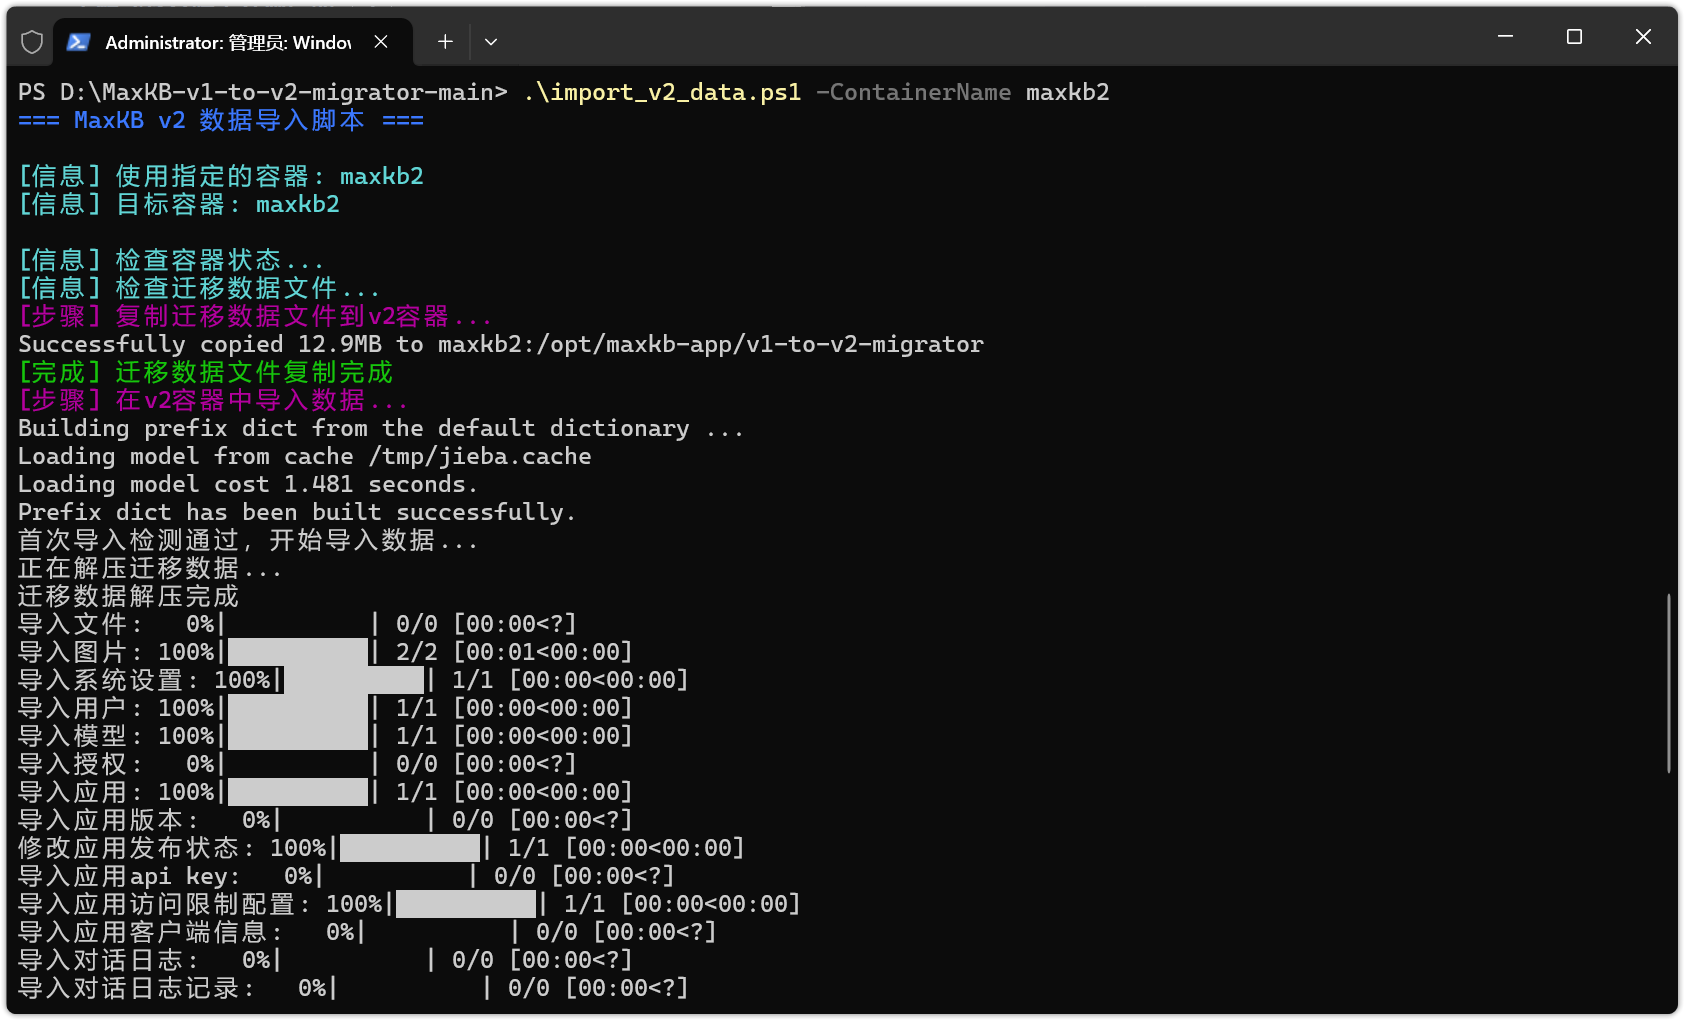Select the Administrator: 管理员 tab
Image resolution: width=1684 pixels, height=1020 pixels.
click(x=228, y=42)
